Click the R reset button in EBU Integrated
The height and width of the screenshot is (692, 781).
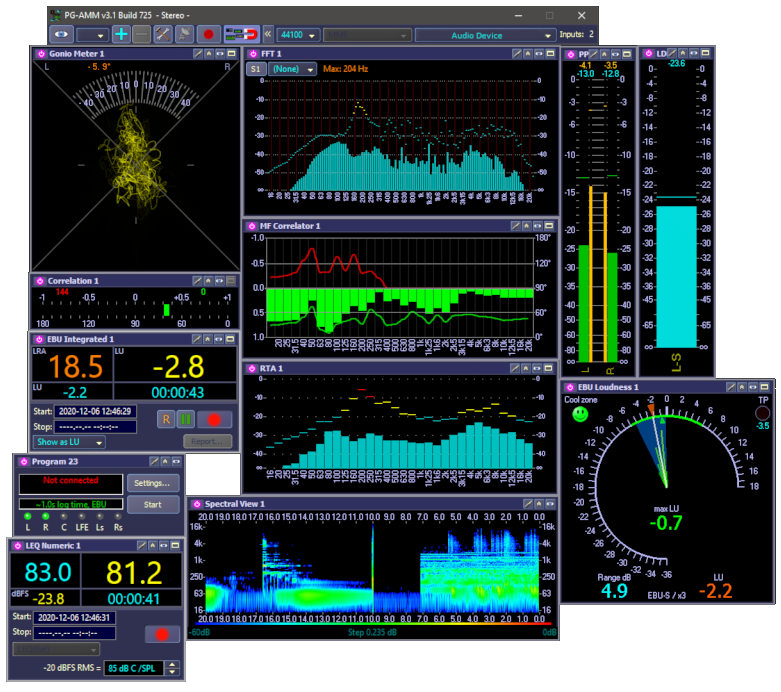[x=166, y=419]
